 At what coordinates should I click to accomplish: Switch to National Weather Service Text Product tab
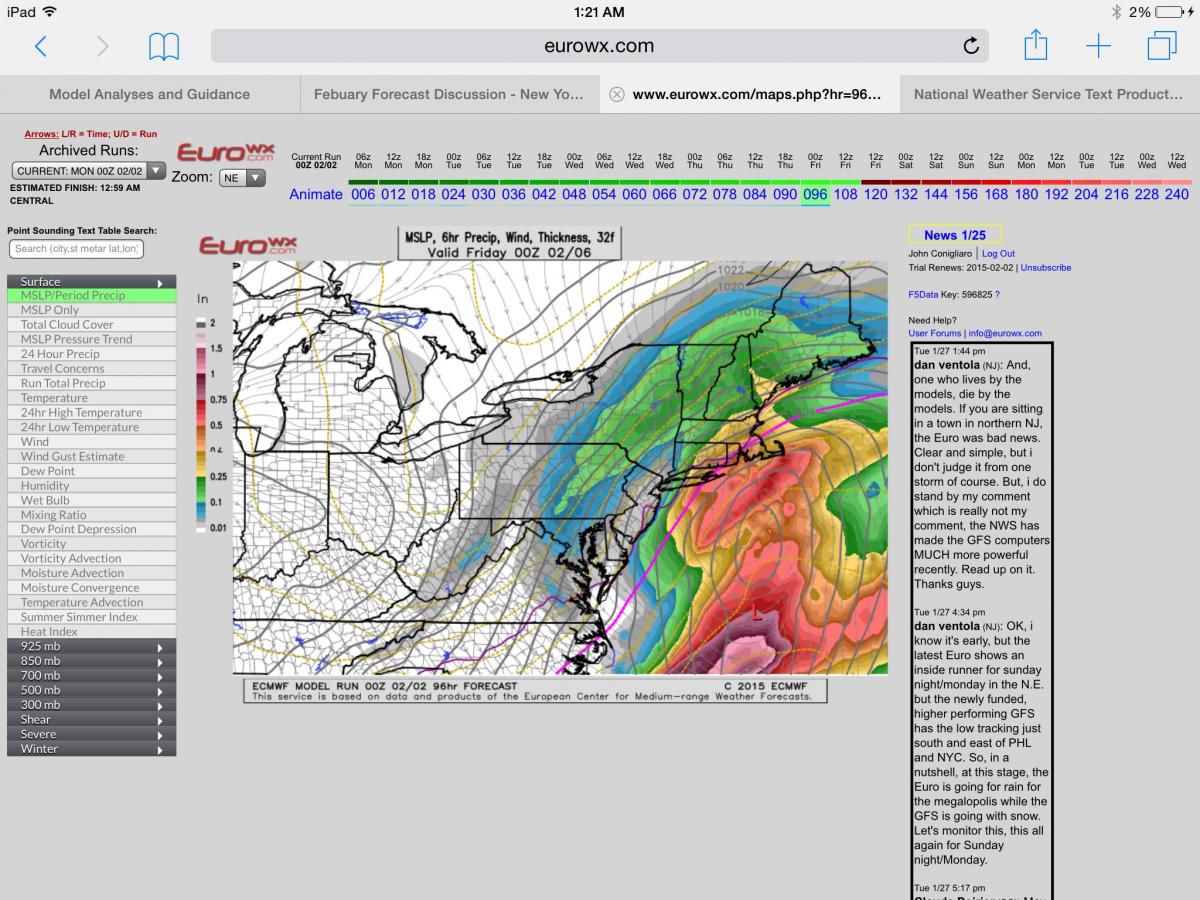tap(1048, 94)
